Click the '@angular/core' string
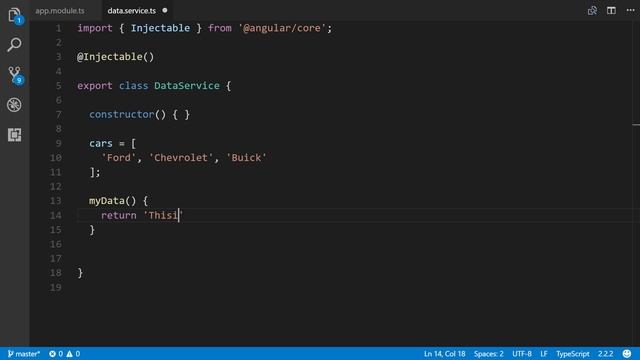This screenshot has height=360, width=640. click(282, 28)
